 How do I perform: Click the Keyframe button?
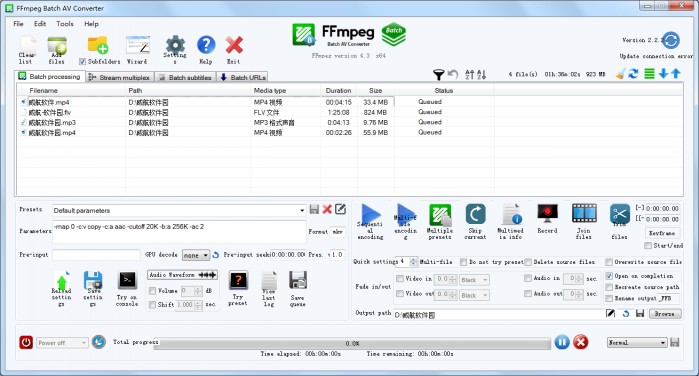point(662,233)
